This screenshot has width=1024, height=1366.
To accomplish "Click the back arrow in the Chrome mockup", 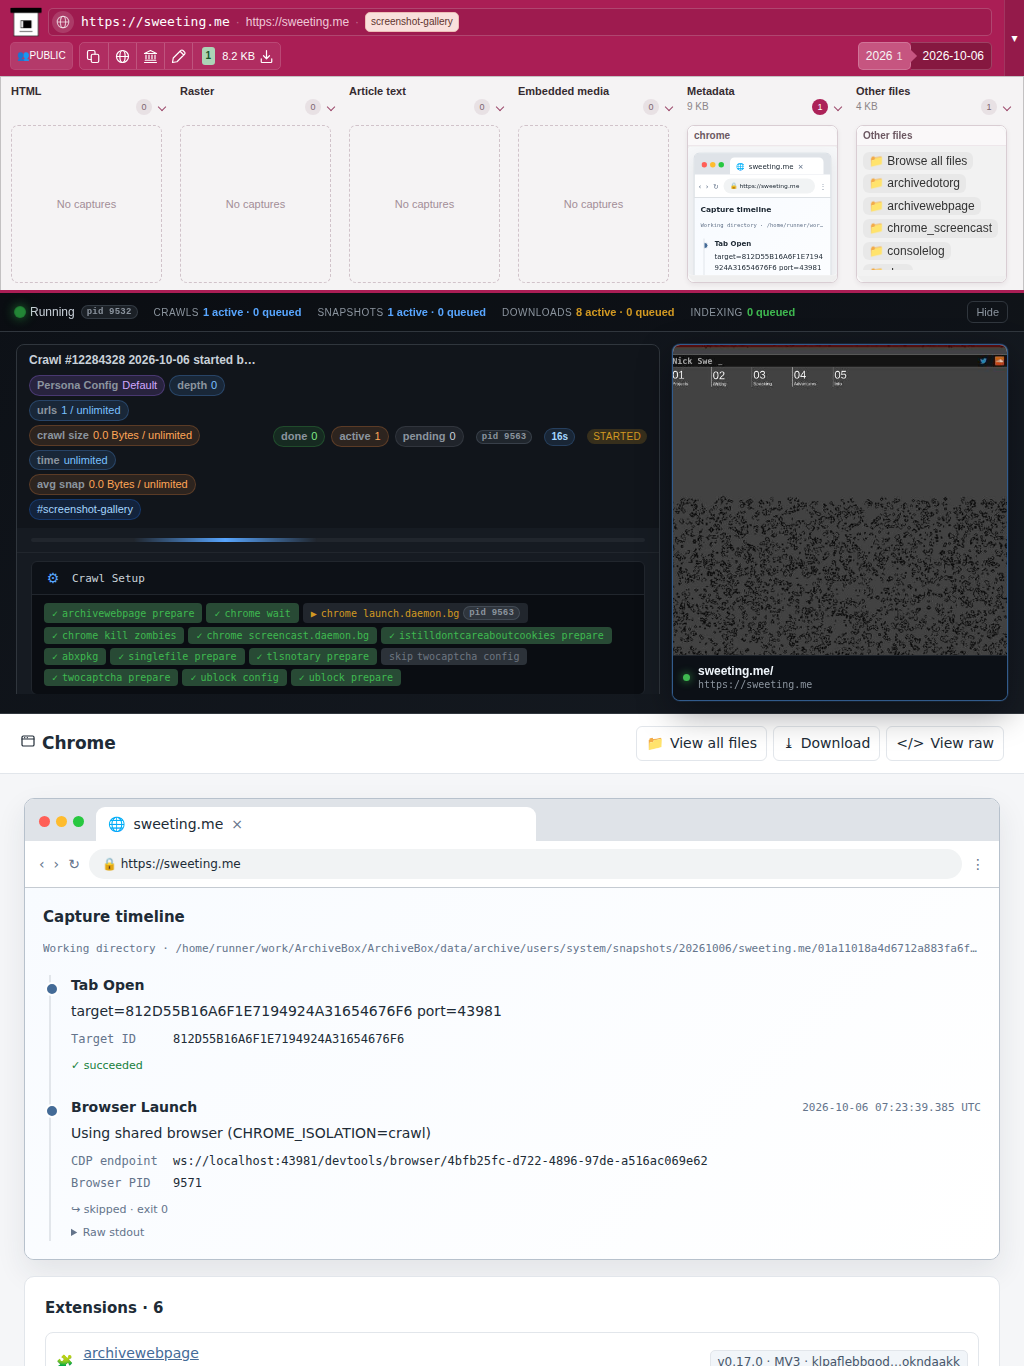I will click(x=42, y=864).
